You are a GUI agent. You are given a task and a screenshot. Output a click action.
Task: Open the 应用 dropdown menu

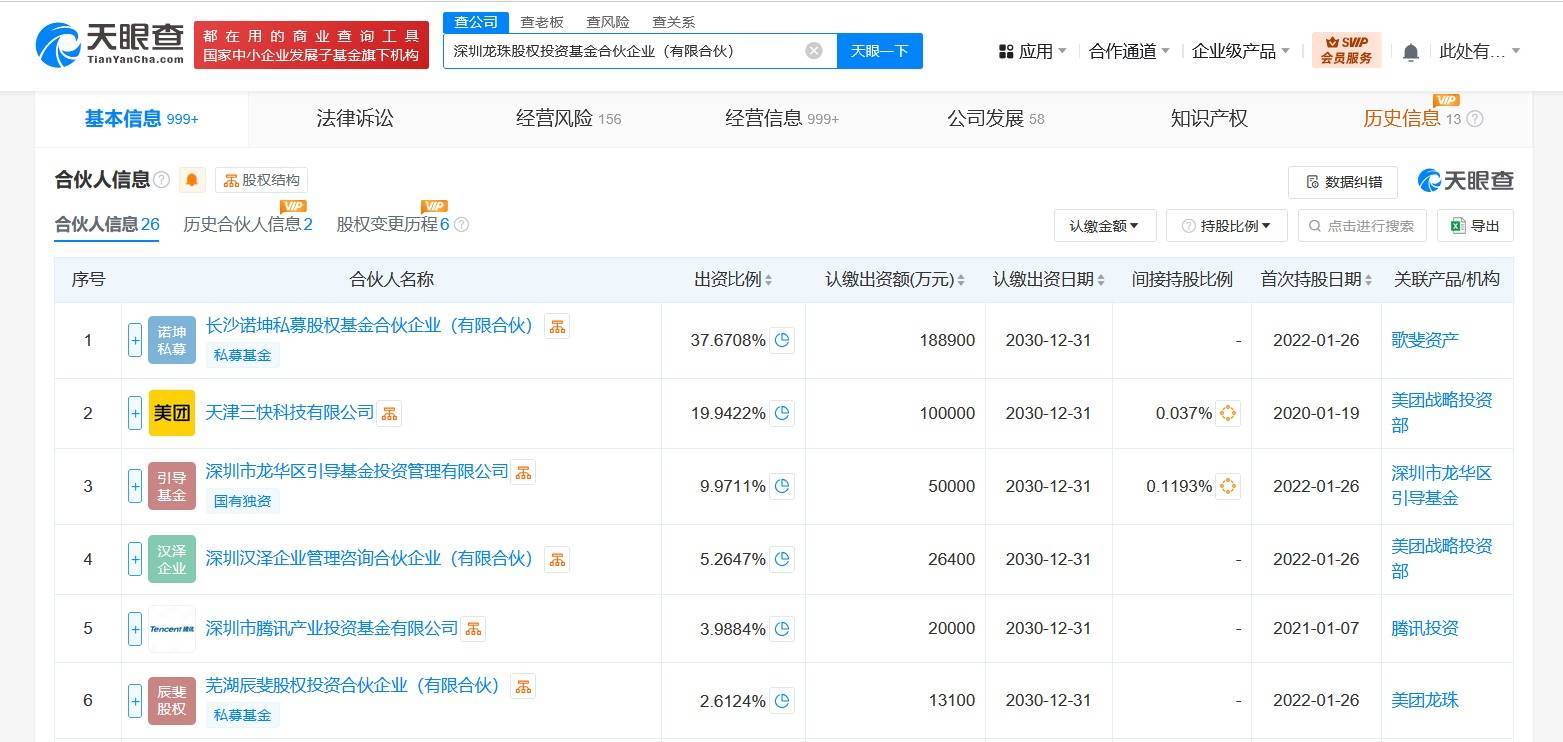click(x=1033, y=51)
